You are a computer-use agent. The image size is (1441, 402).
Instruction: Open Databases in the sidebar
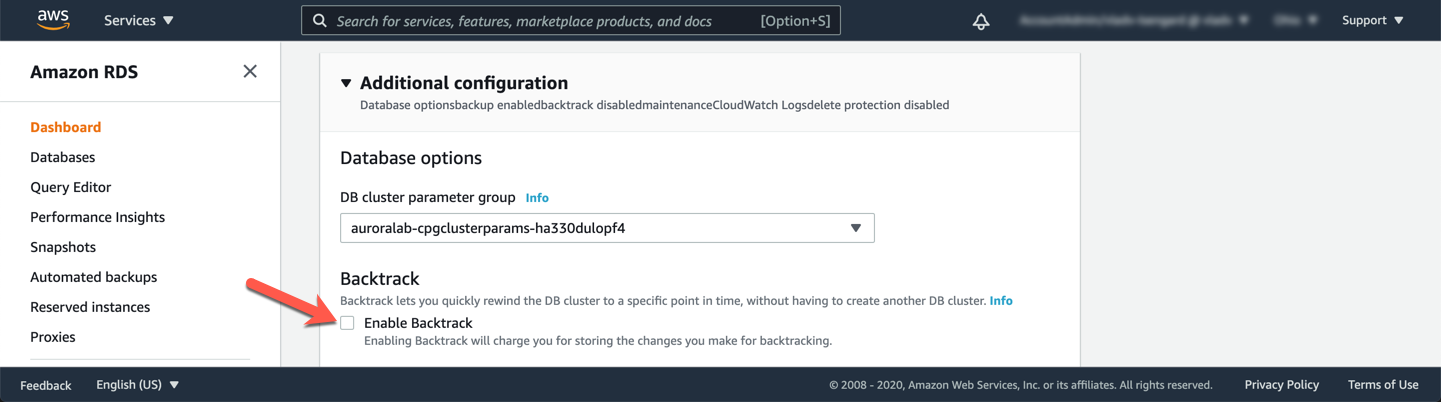point(63,157)
